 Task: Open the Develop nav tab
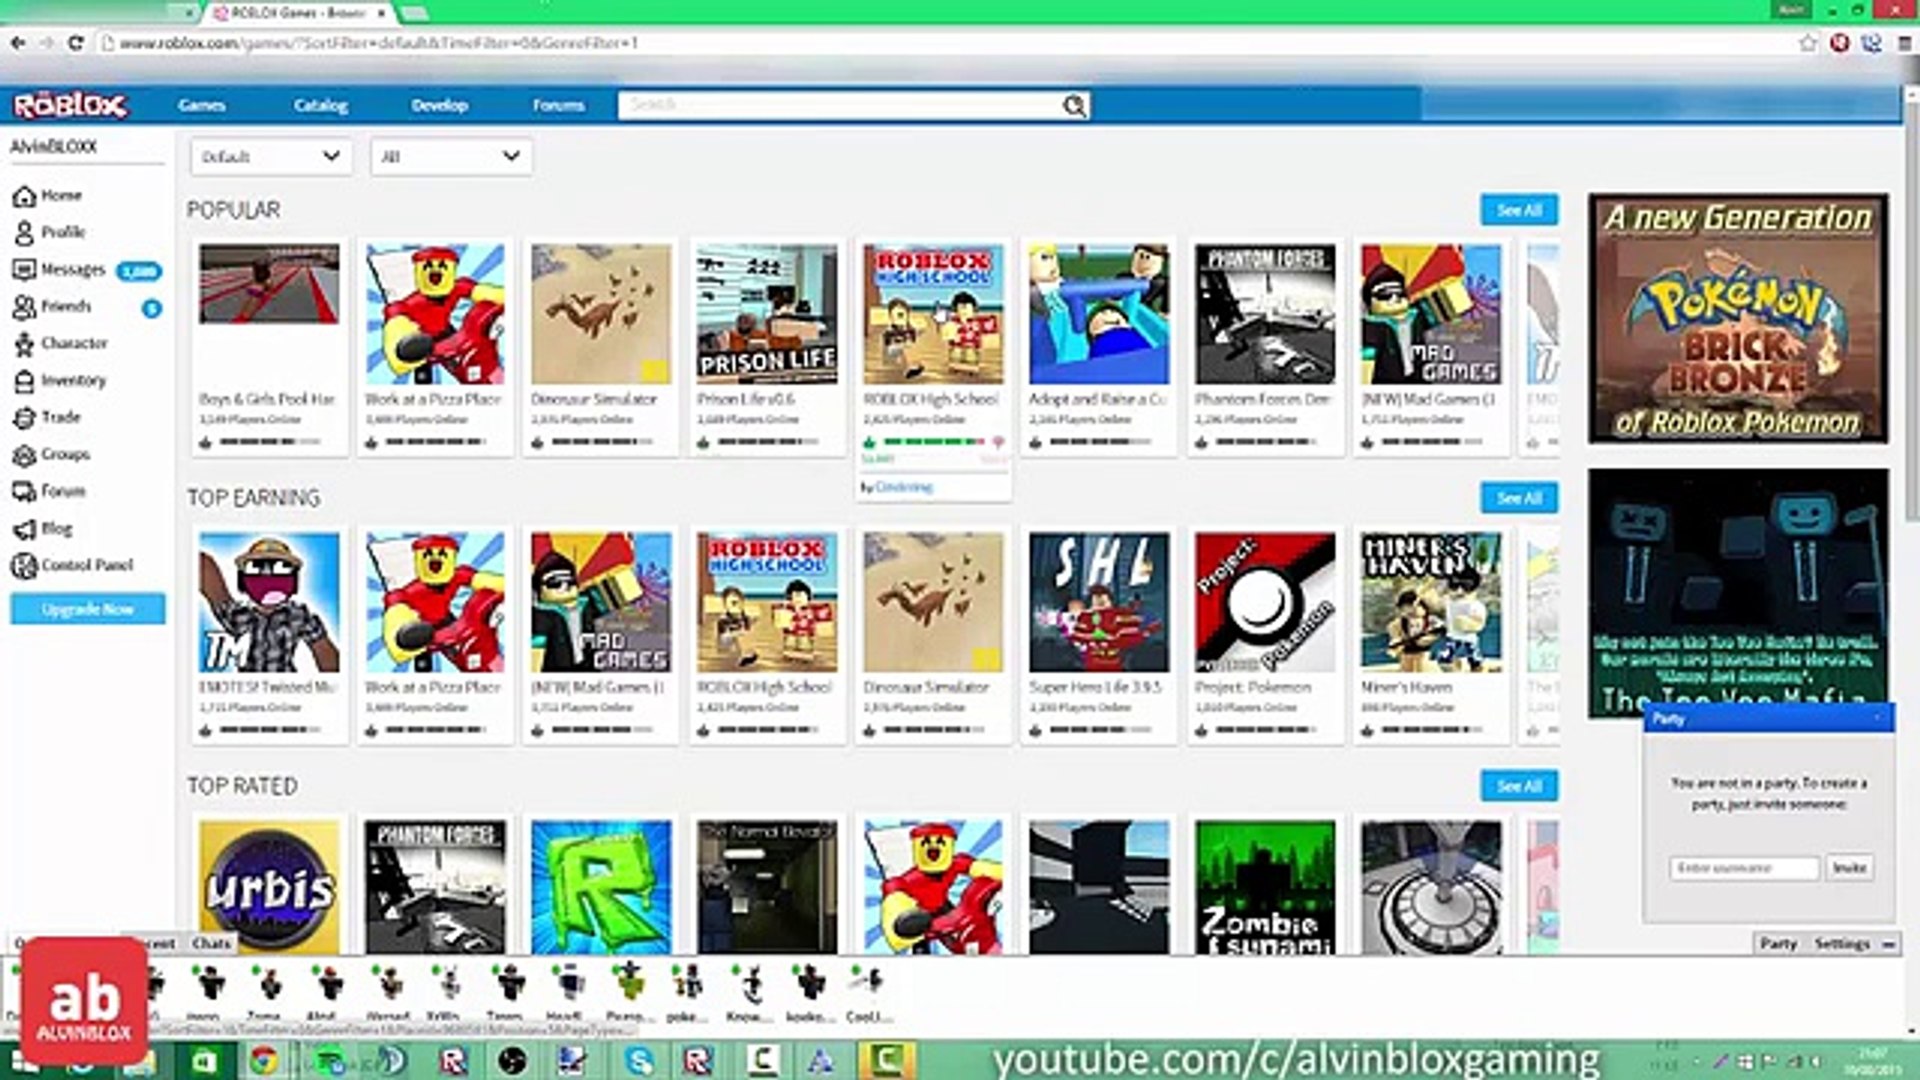point(439,106)
